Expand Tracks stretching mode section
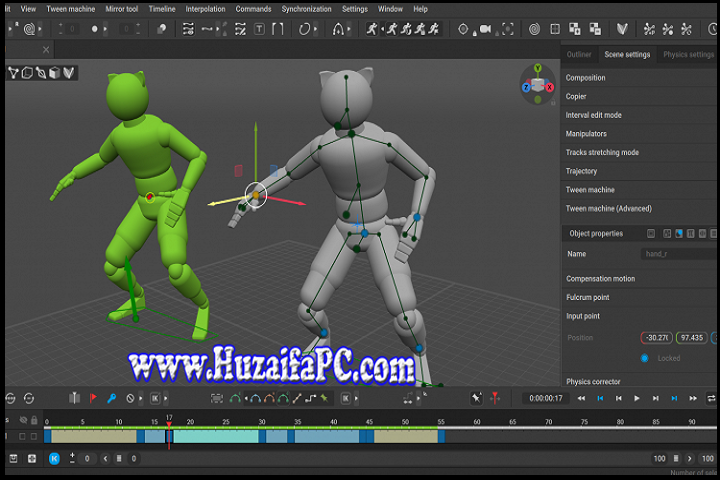Image resolution: width=720 pixels, height=480 pixels. 638,152
